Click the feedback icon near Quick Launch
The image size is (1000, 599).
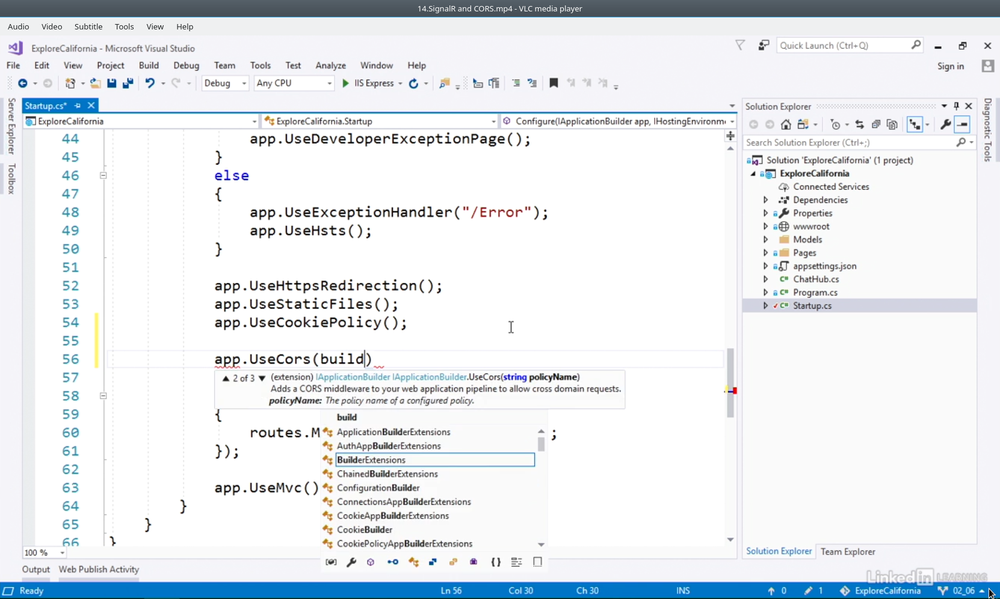(763, 45)
